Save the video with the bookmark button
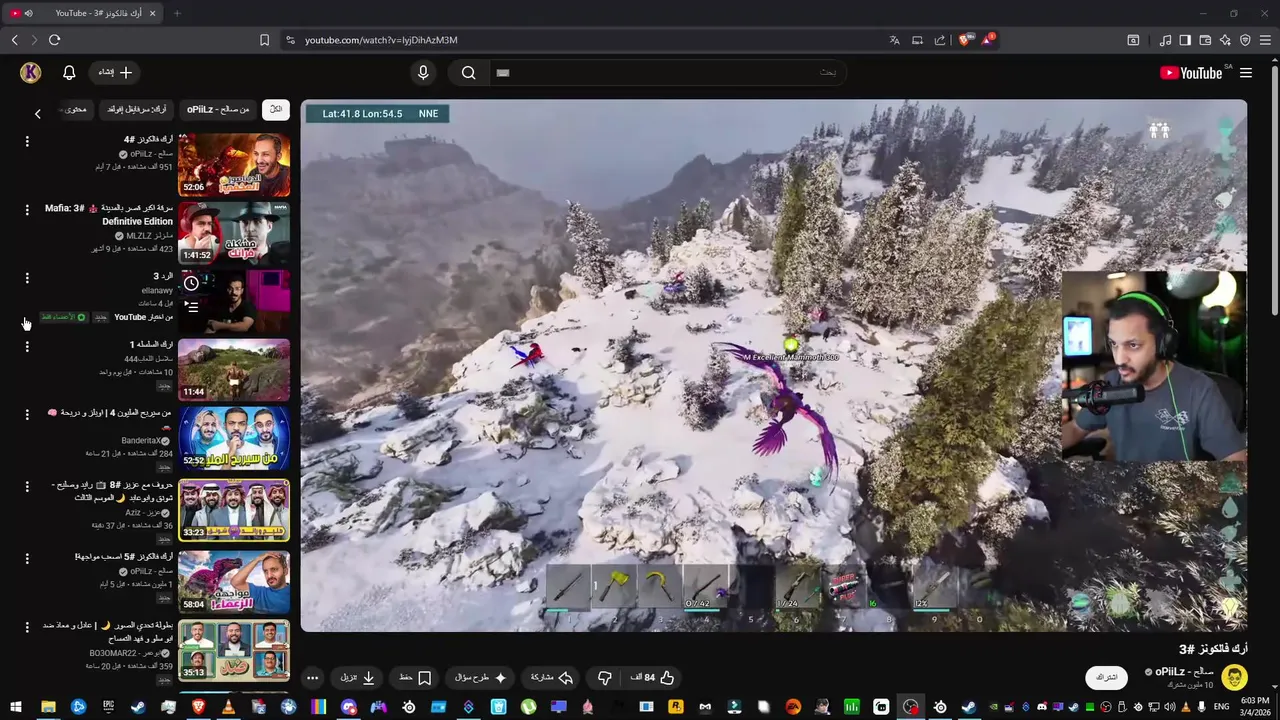Image resolution: width=1280 pixels, height=720 pixels. (415, 678)
